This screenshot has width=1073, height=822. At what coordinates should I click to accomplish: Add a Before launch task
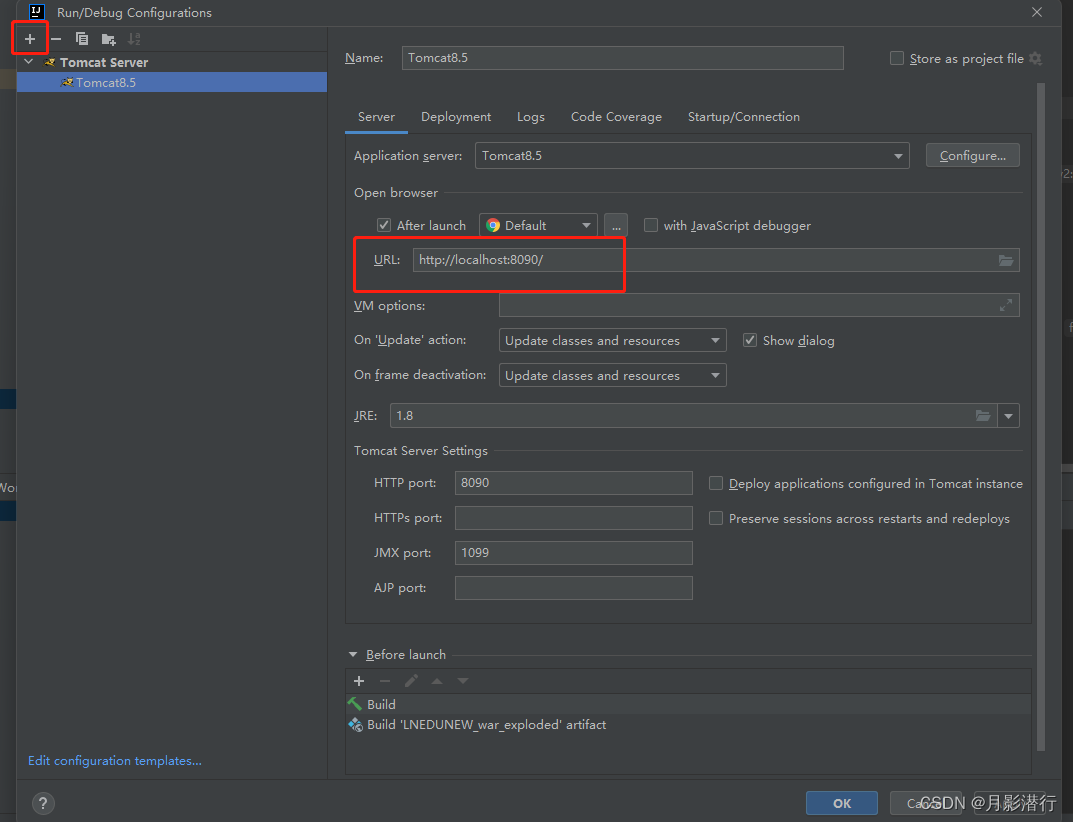[359, 681]
